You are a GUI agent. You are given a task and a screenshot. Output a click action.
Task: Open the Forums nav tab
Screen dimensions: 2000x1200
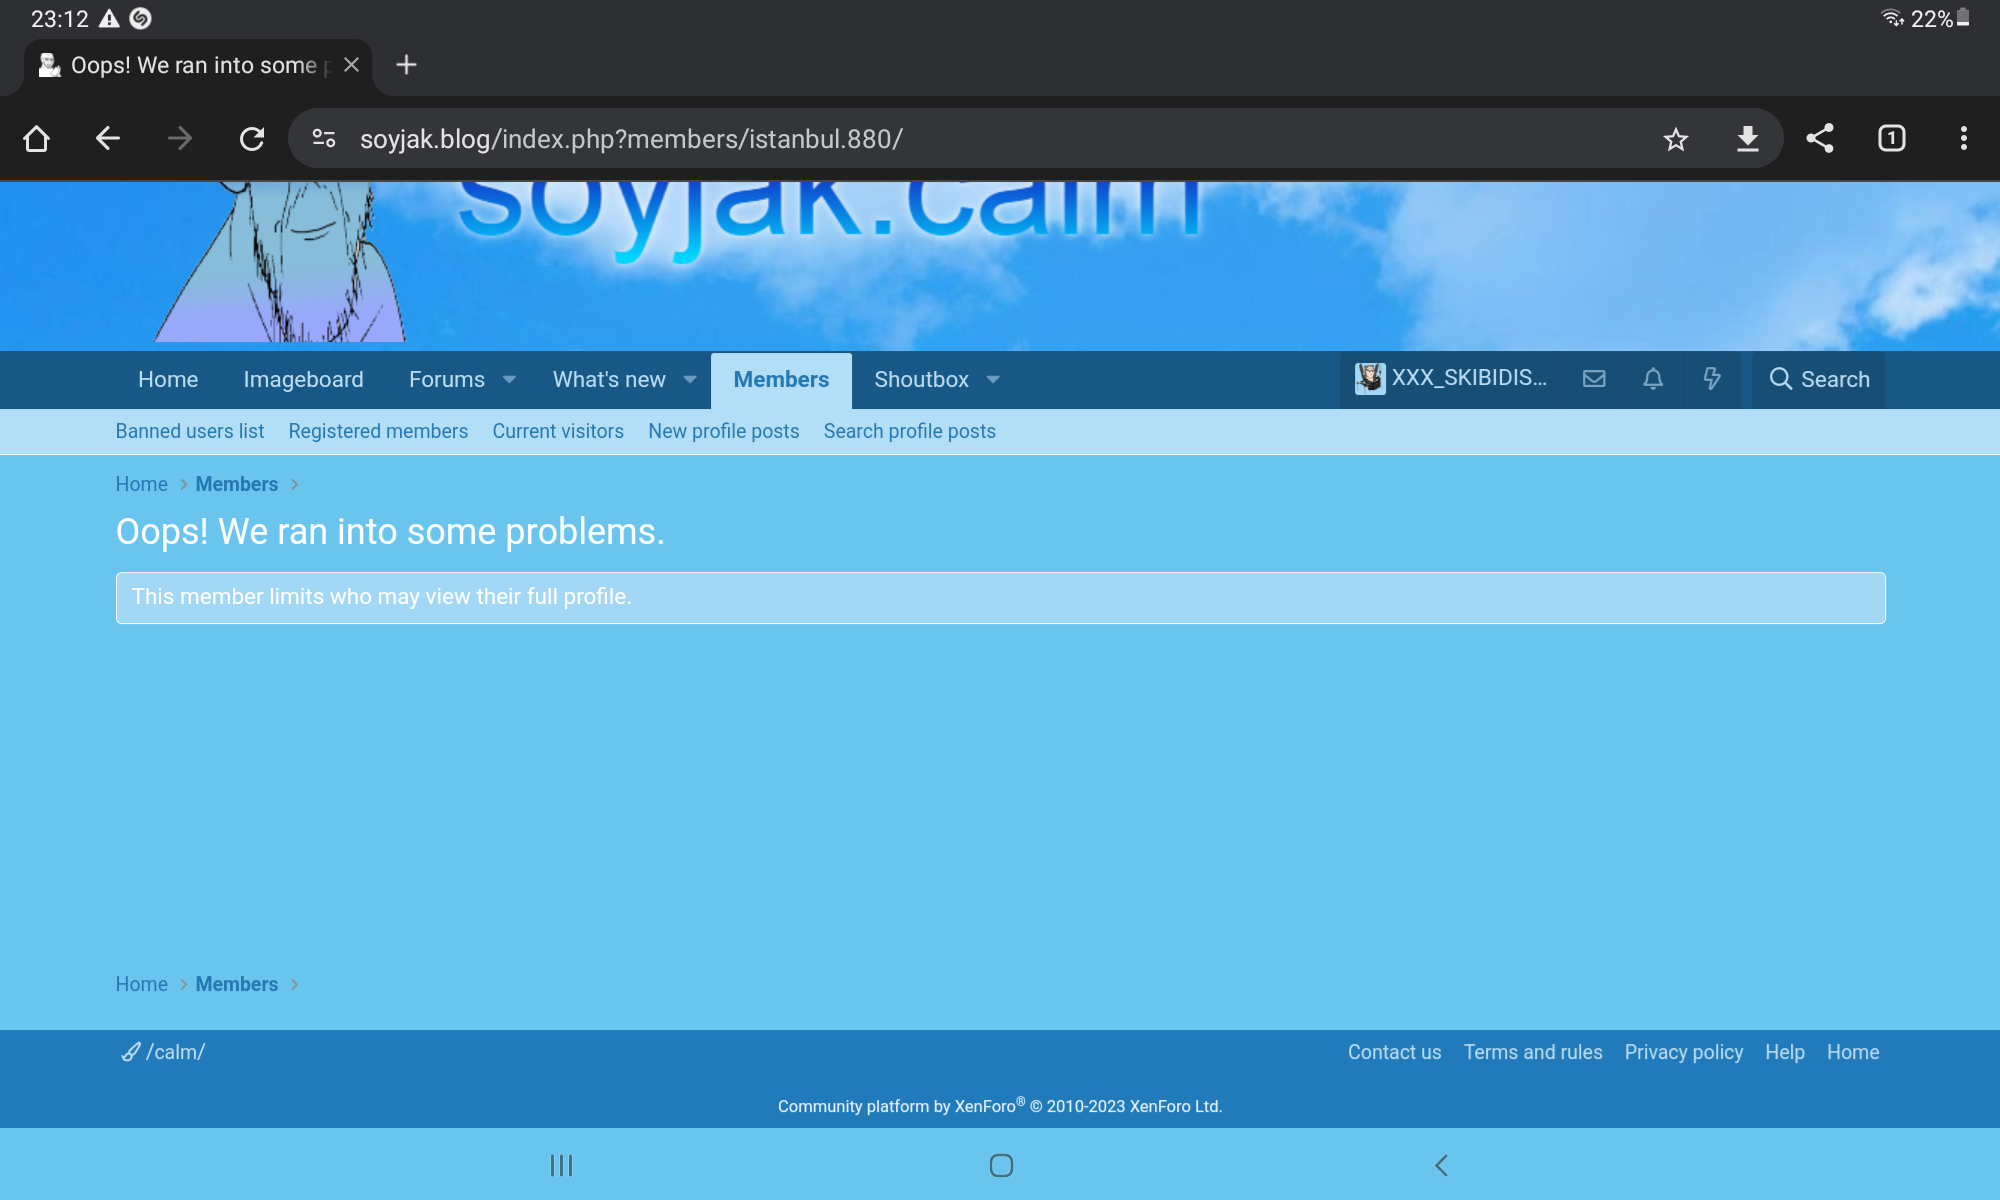pyautogui.click(x=447, y=380)
